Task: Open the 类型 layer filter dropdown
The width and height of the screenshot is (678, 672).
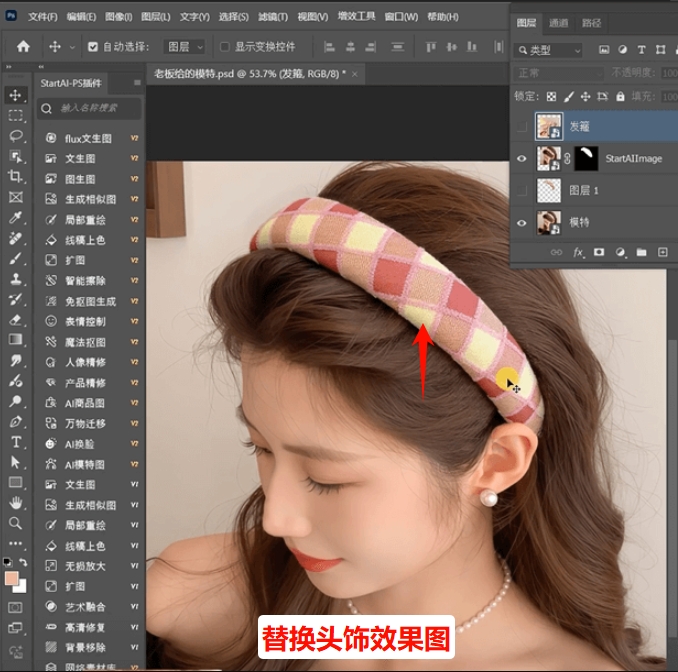Action: (x=548, y=50)
